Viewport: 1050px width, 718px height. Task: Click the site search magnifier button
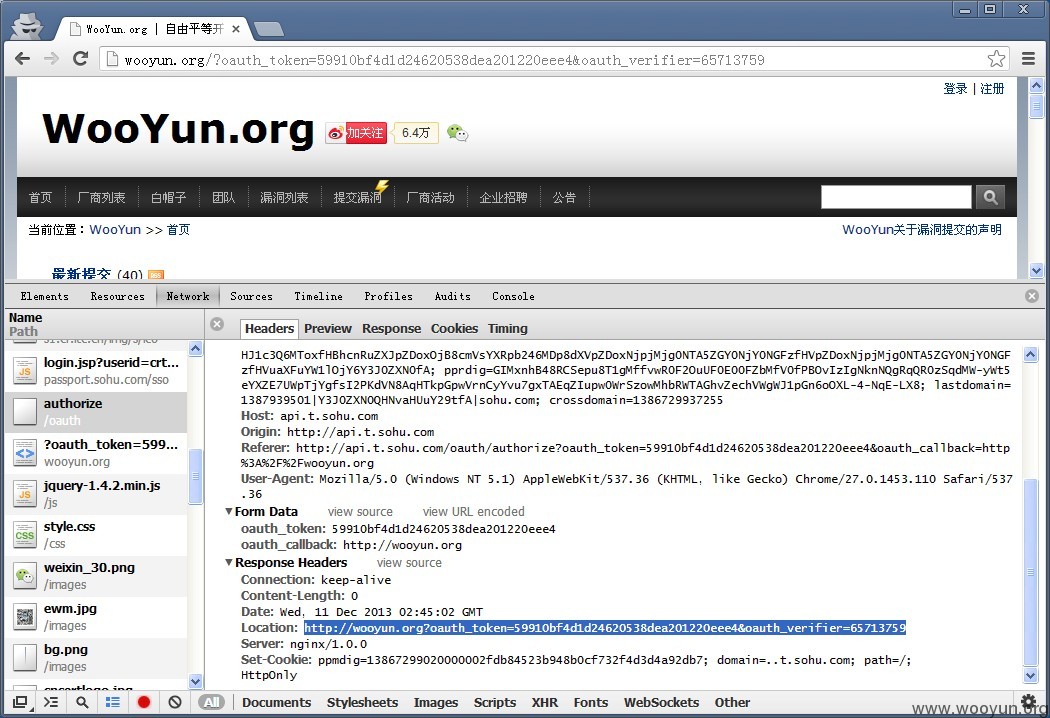990,197
